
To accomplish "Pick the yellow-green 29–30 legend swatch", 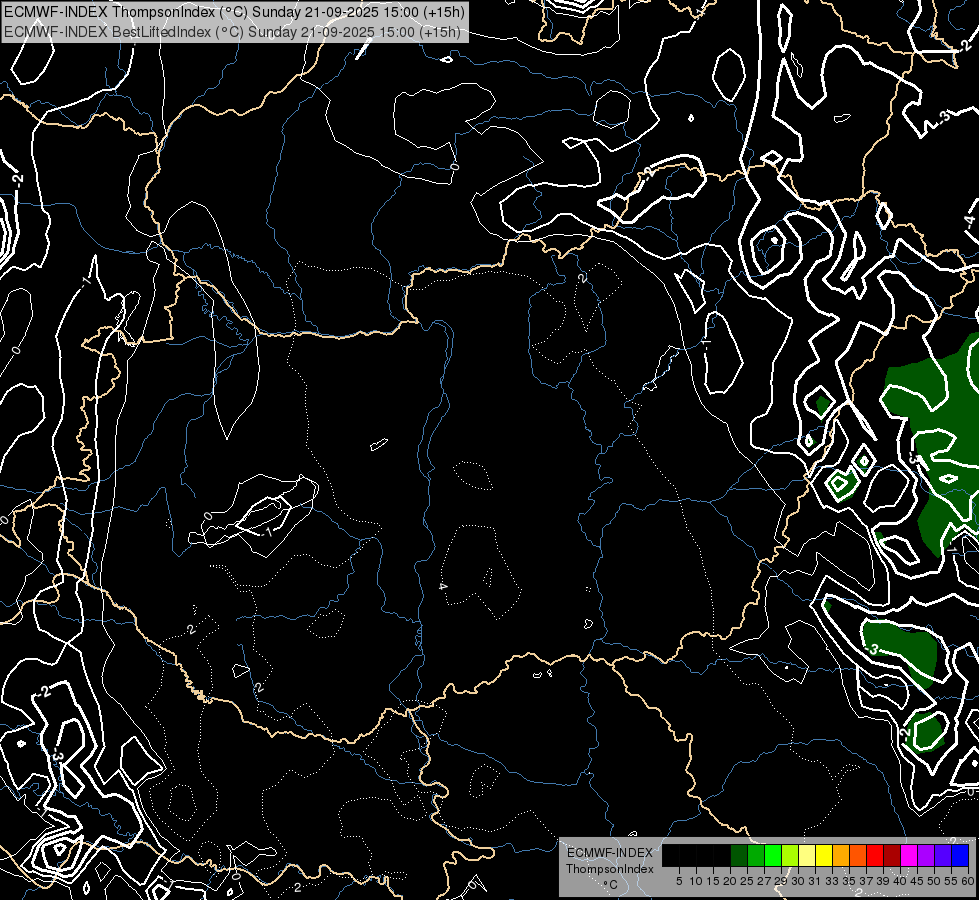I will 790,855.
